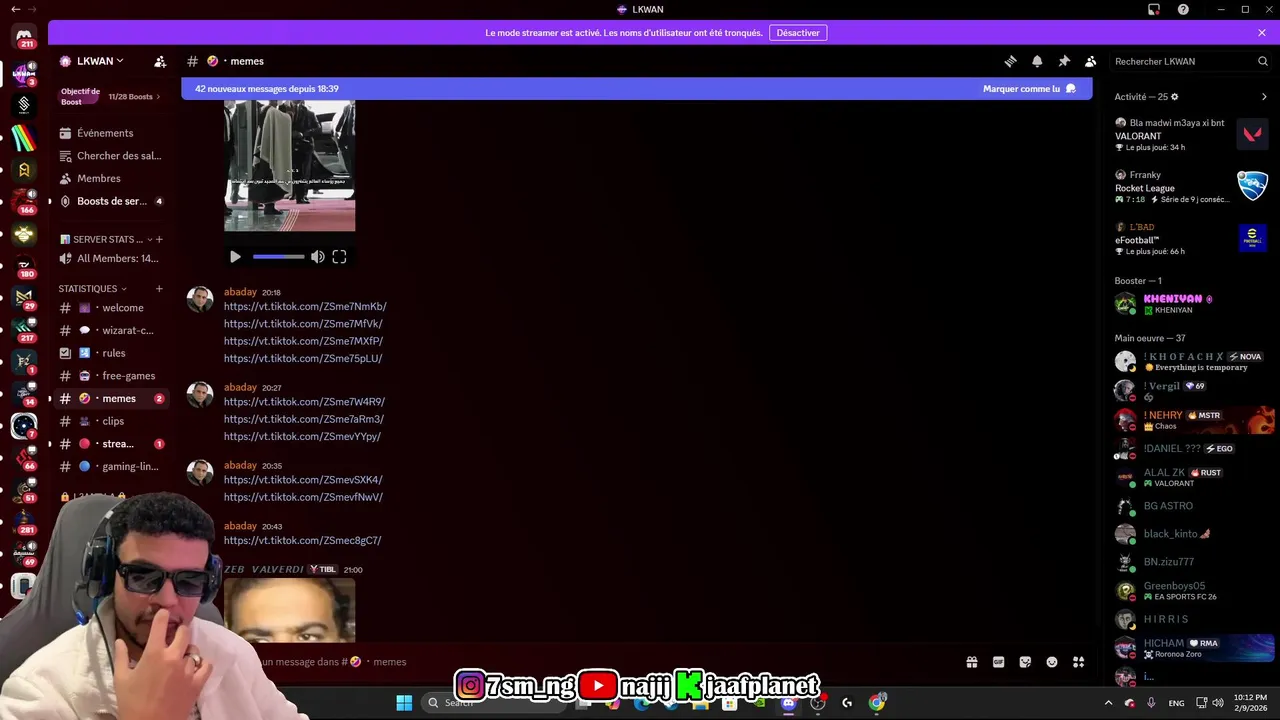Click the Désactiver streamer mode button
Viewport: 1280px width, 720px height.
click(798, 33)
